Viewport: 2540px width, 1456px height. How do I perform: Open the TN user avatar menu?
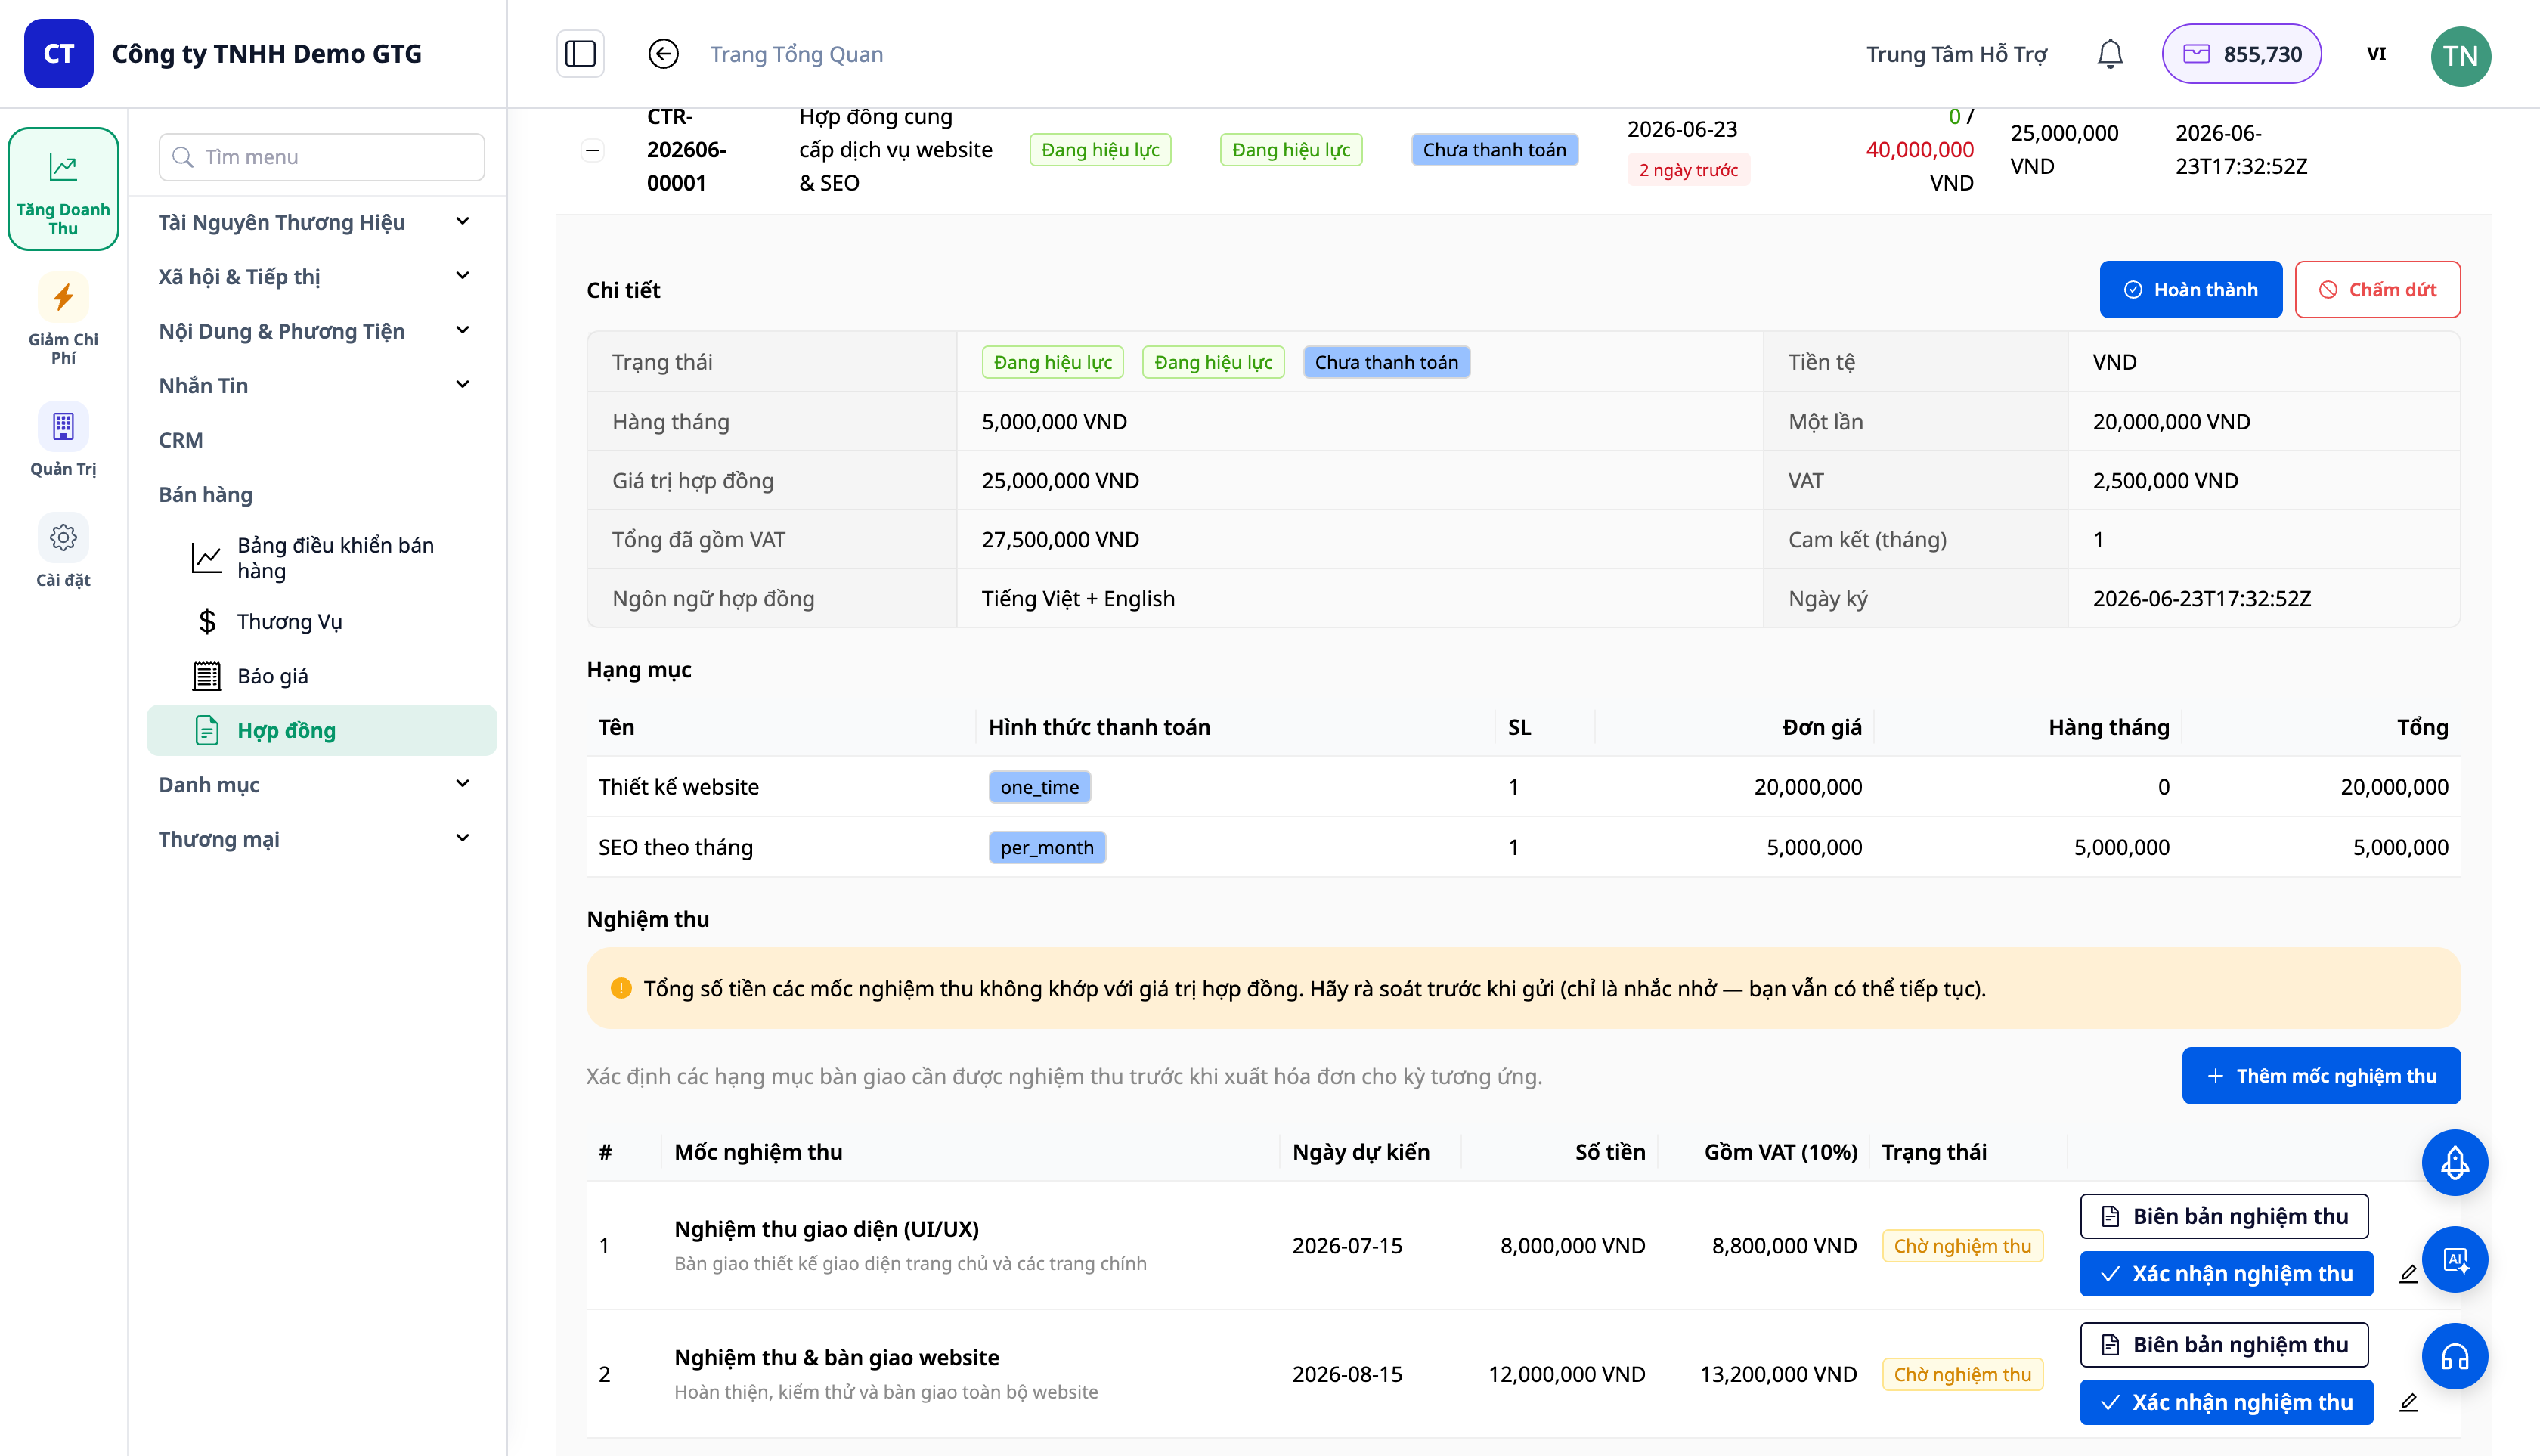[x=2460, y=55]
